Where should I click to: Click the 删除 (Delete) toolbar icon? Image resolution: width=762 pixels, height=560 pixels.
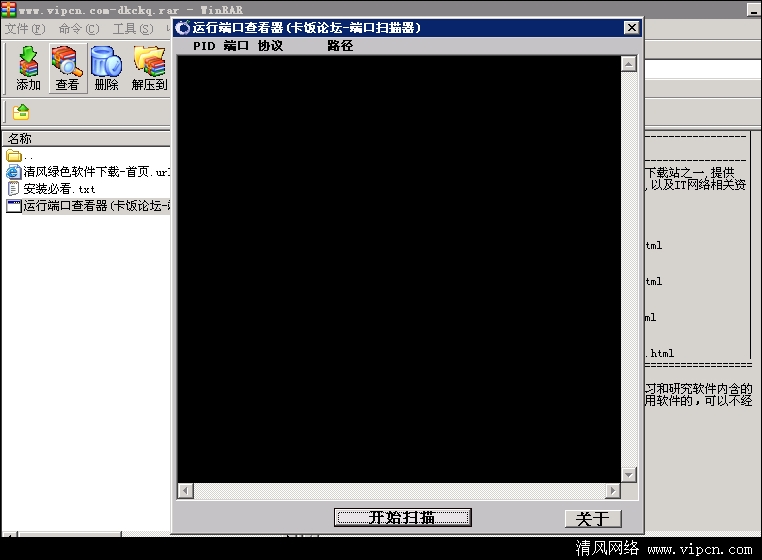pyautogui.click(x=106, y=68)
